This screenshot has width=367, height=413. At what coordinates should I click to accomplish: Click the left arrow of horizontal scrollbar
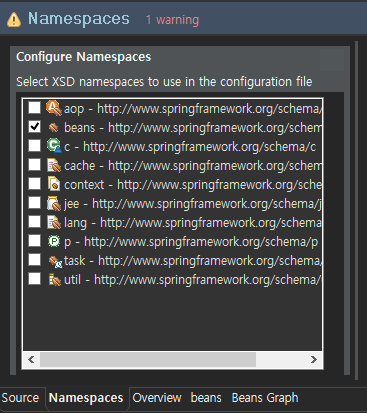click(x=32, y=360)
